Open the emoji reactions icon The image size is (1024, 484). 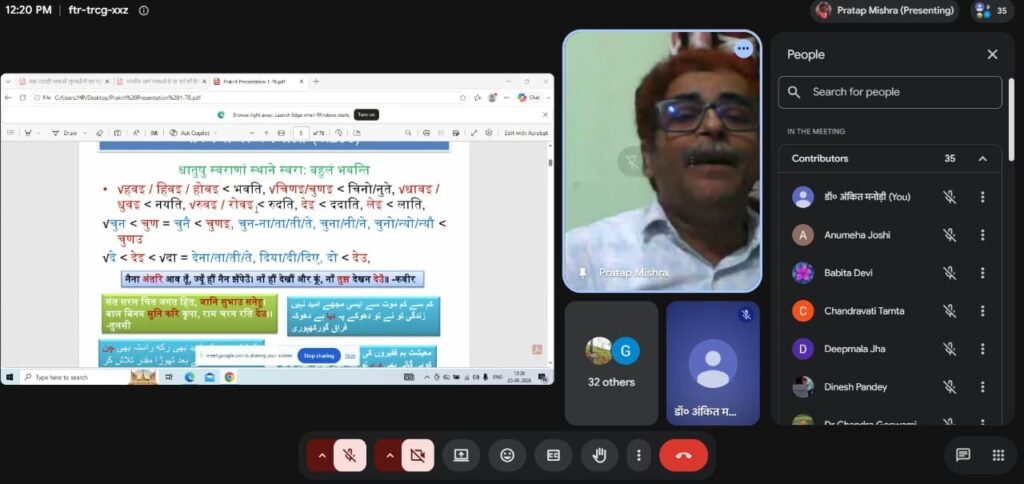pyautogui.click(x=507, y=455)
